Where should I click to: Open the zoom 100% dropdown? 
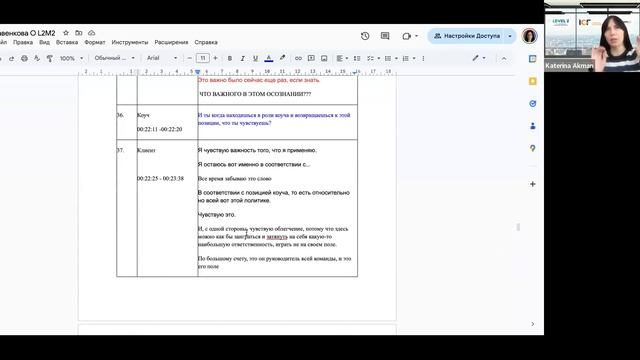(71, 58)
